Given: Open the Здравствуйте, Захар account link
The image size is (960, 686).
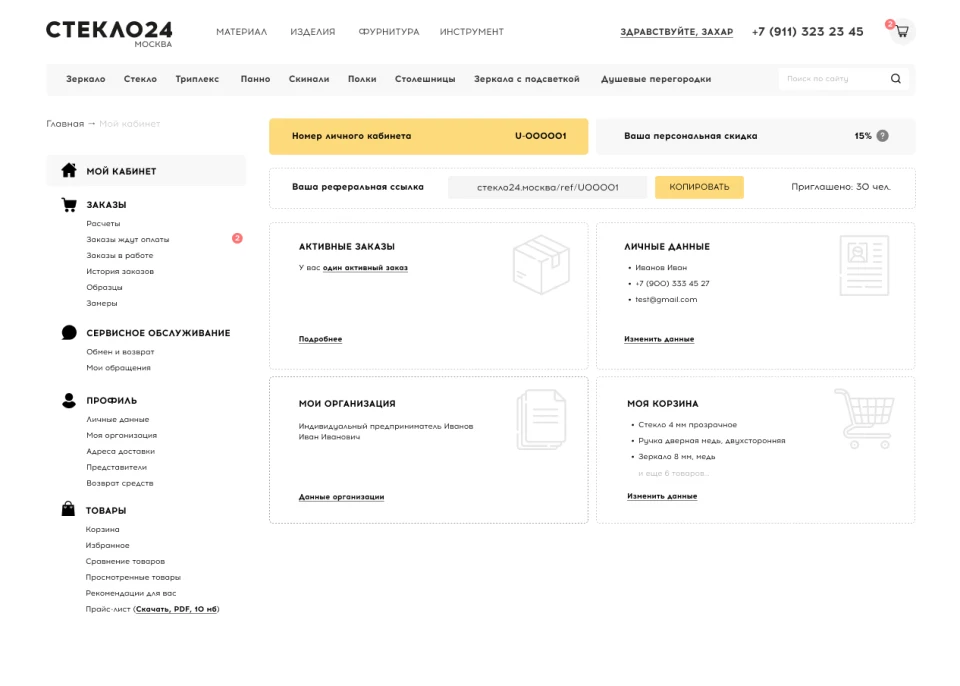Looking at the screenshot, I should pos(677,32).
